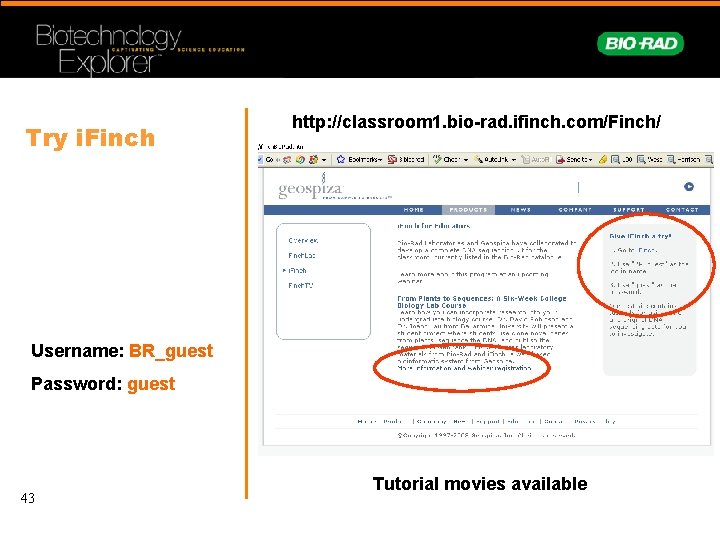Screen dimensions: 720x540
Task: Open the dropdown arrow left of Bookmarks
Action: pos(324,160)
